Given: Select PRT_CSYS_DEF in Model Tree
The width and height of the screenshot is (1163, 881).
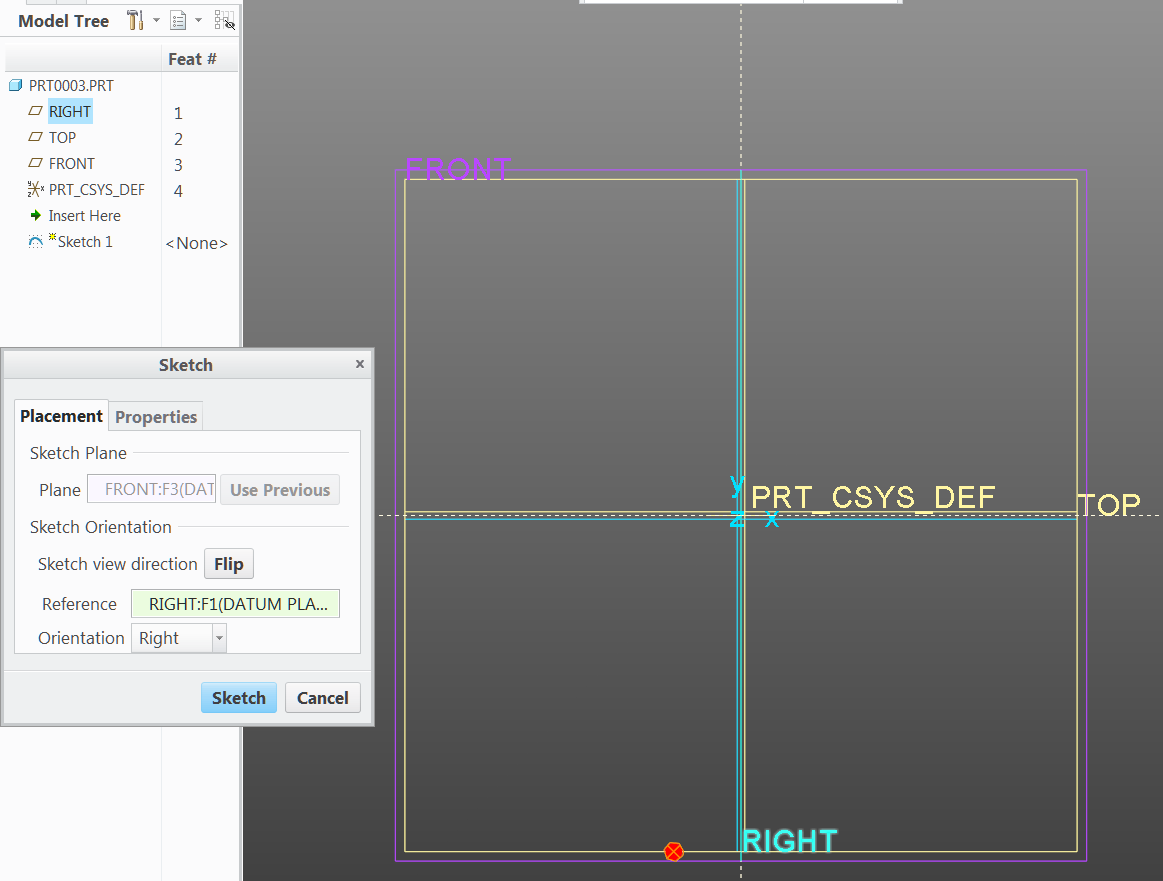Looking at the screenshot, I should 96,189.
